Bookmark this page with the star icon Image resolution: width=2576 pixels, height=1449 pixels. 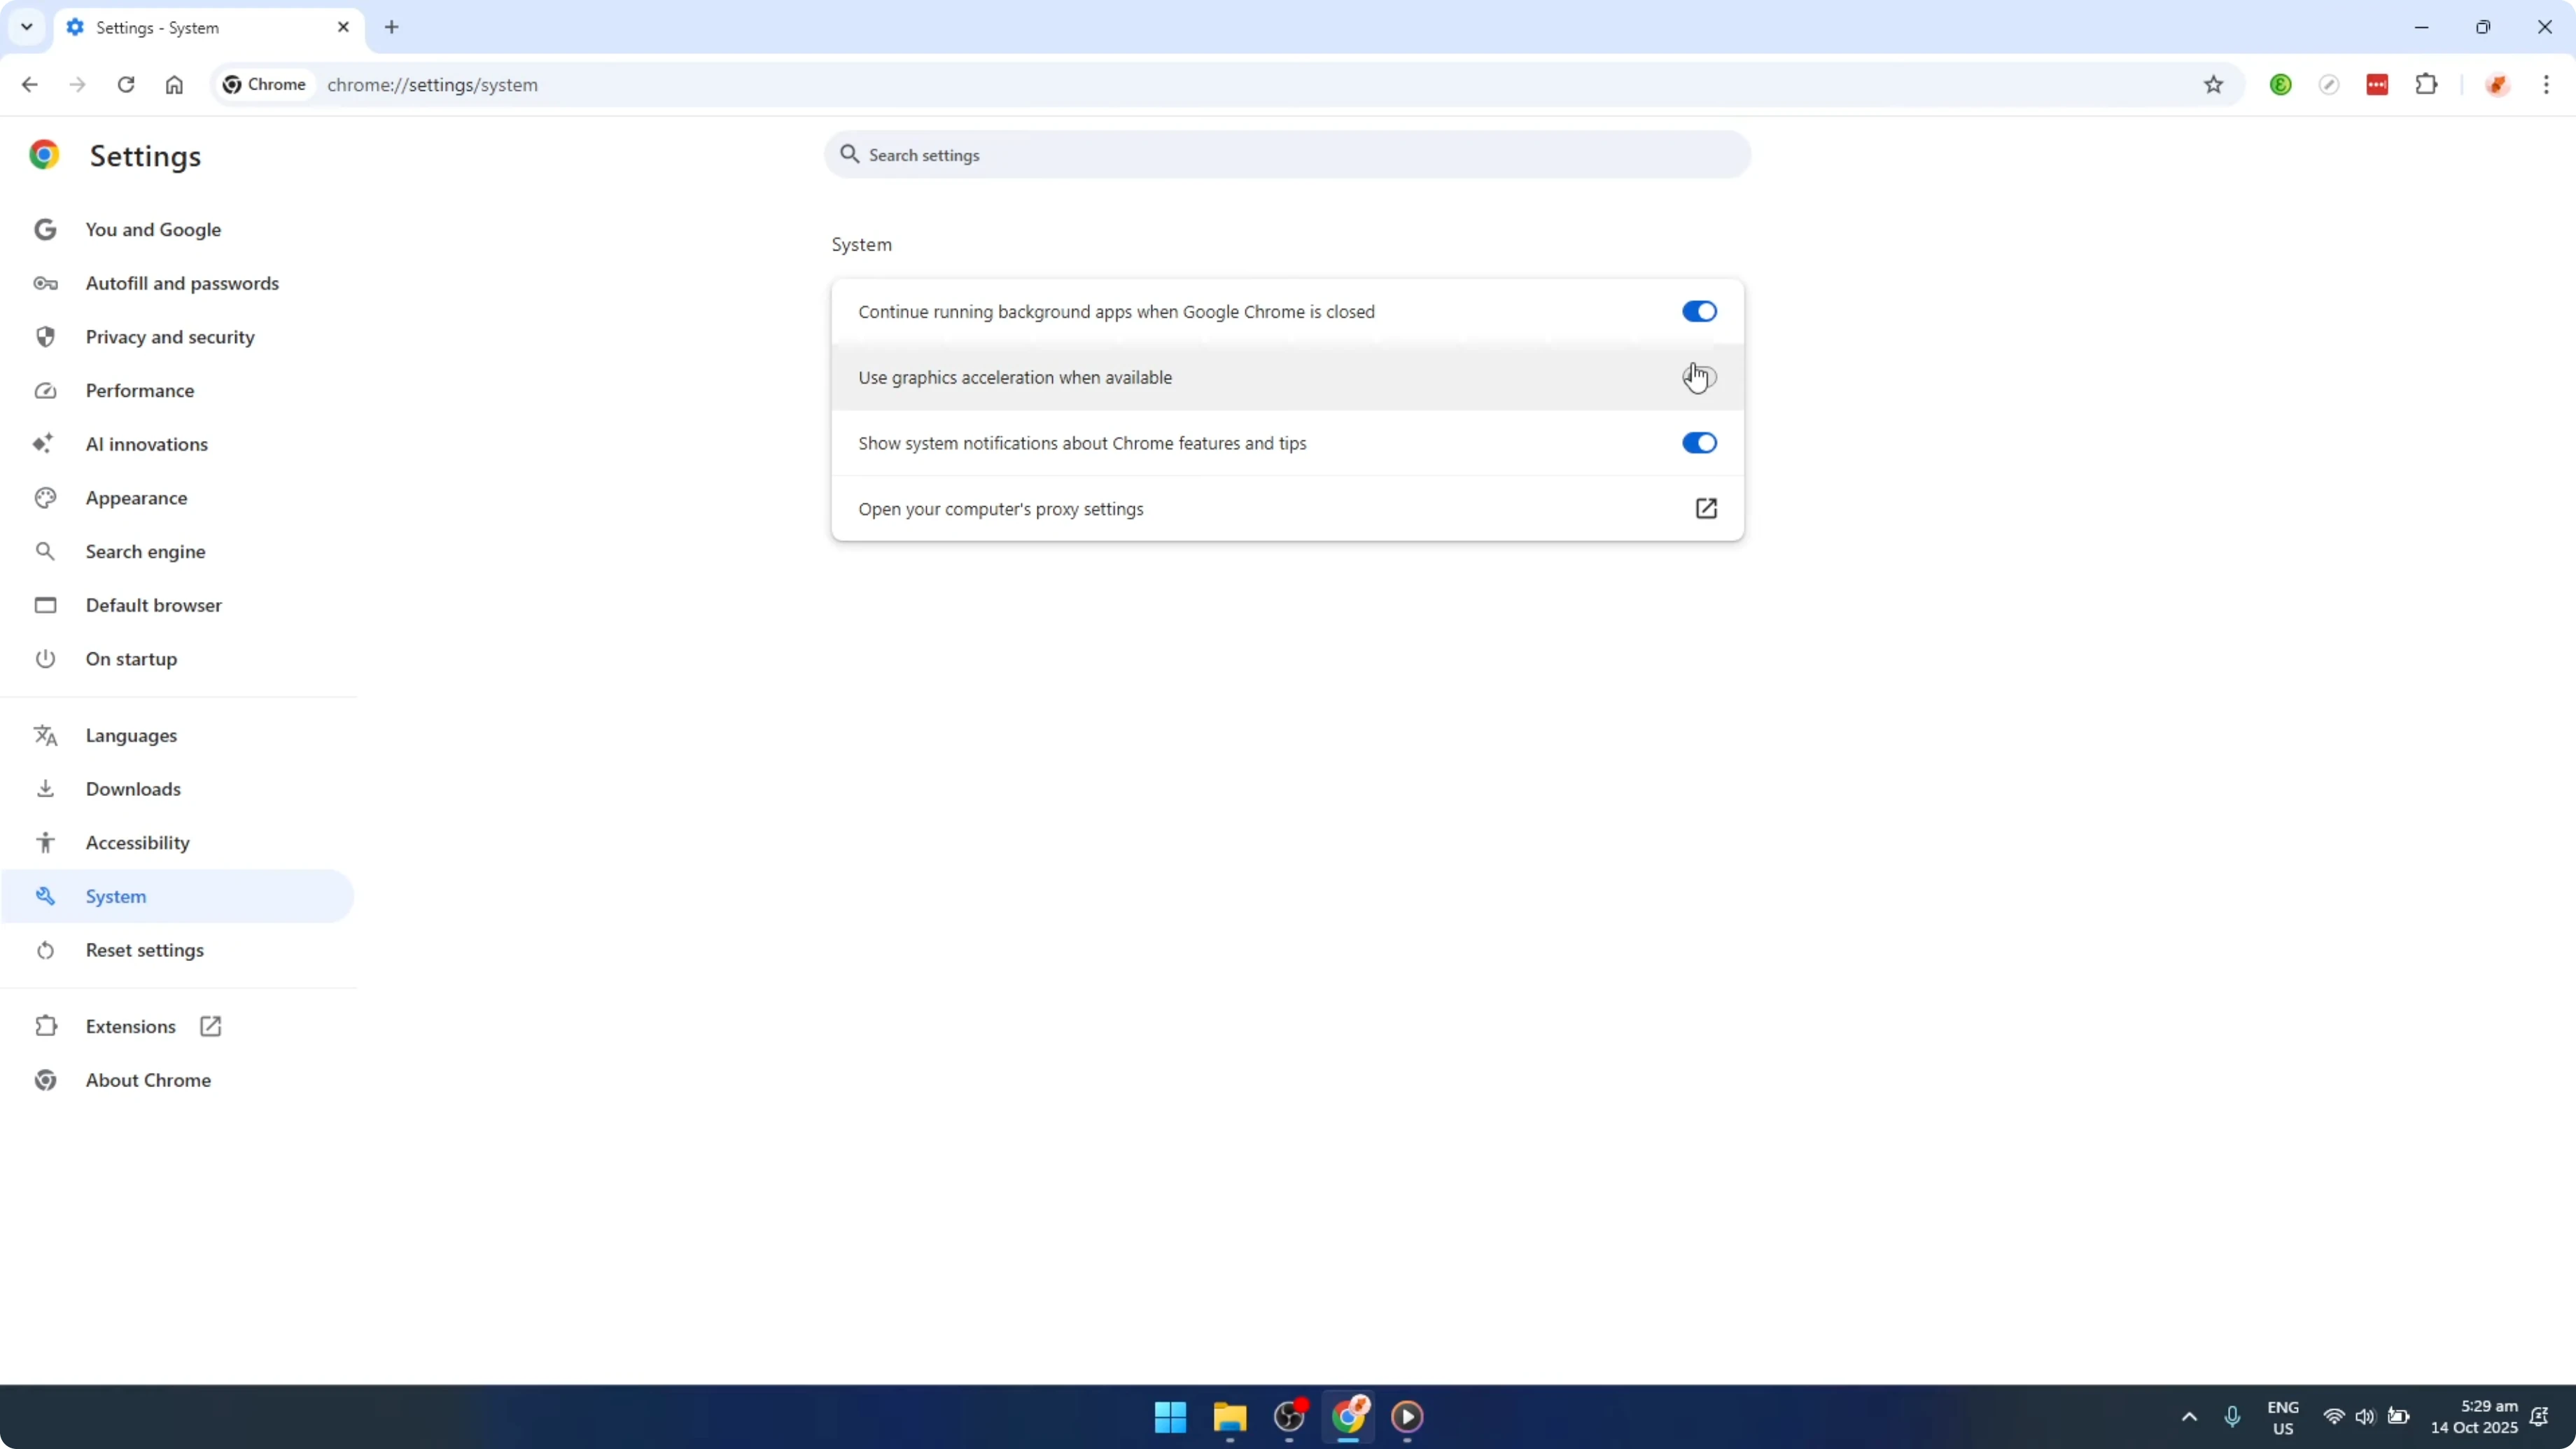(x=2213, y=84)
